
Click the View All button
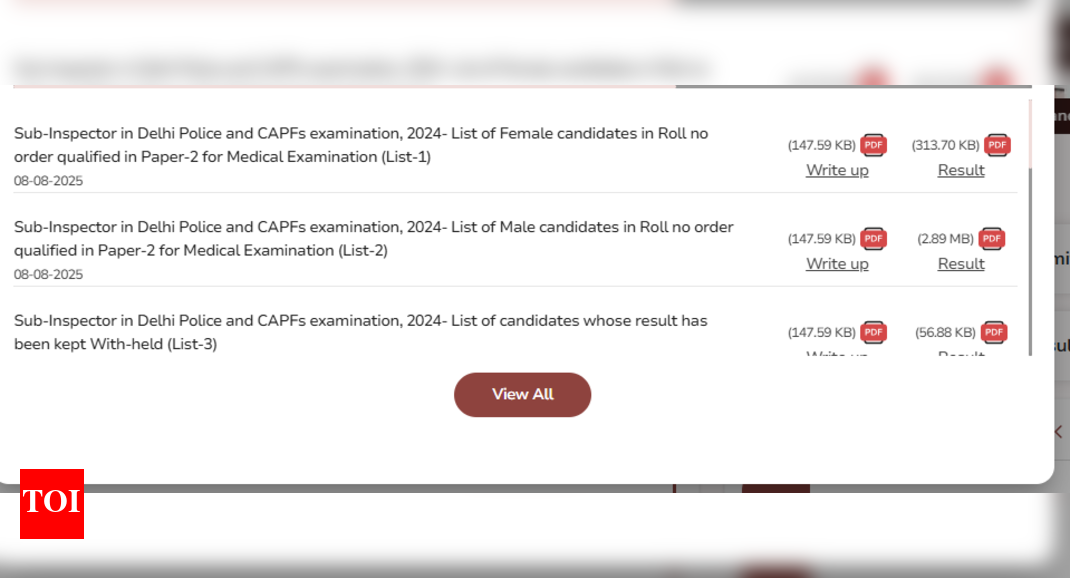click(x=523, y=394)
